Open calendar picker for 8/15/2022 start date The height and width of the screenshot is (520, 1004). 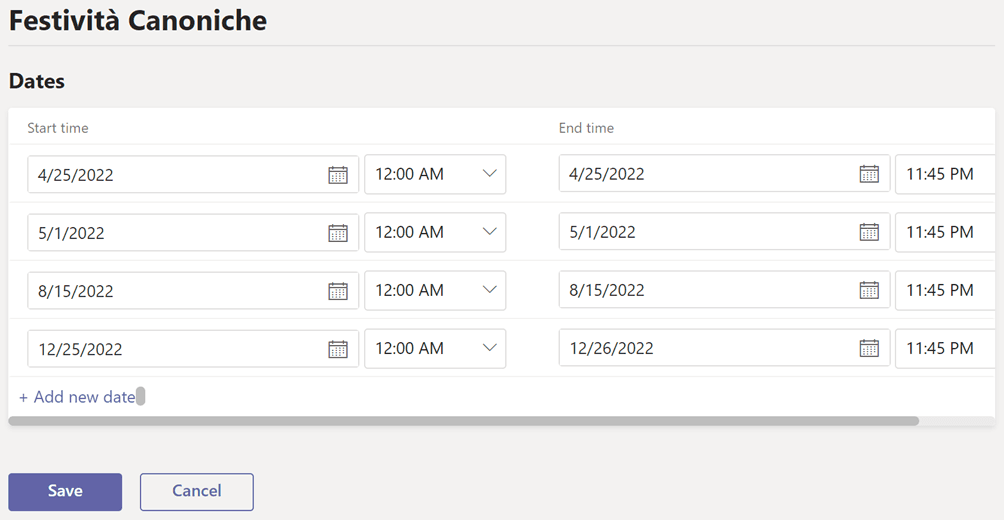click(x=337, y=291)
